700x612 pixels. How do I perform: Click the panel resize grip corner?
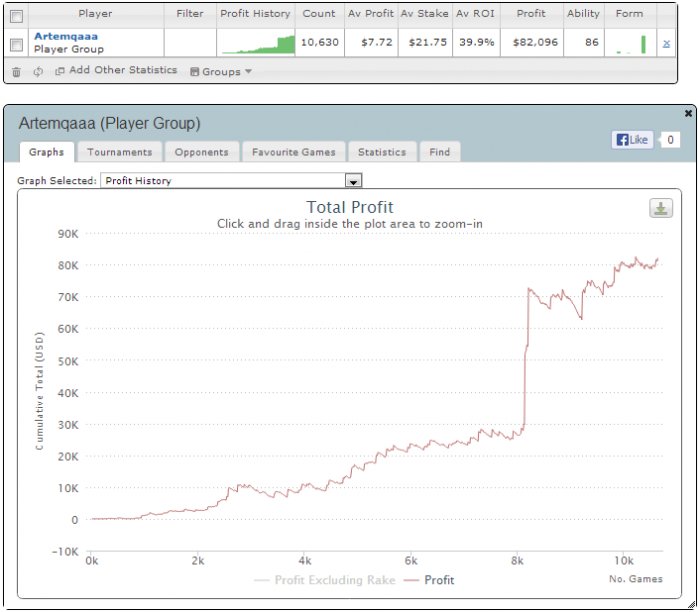[692, 605]
